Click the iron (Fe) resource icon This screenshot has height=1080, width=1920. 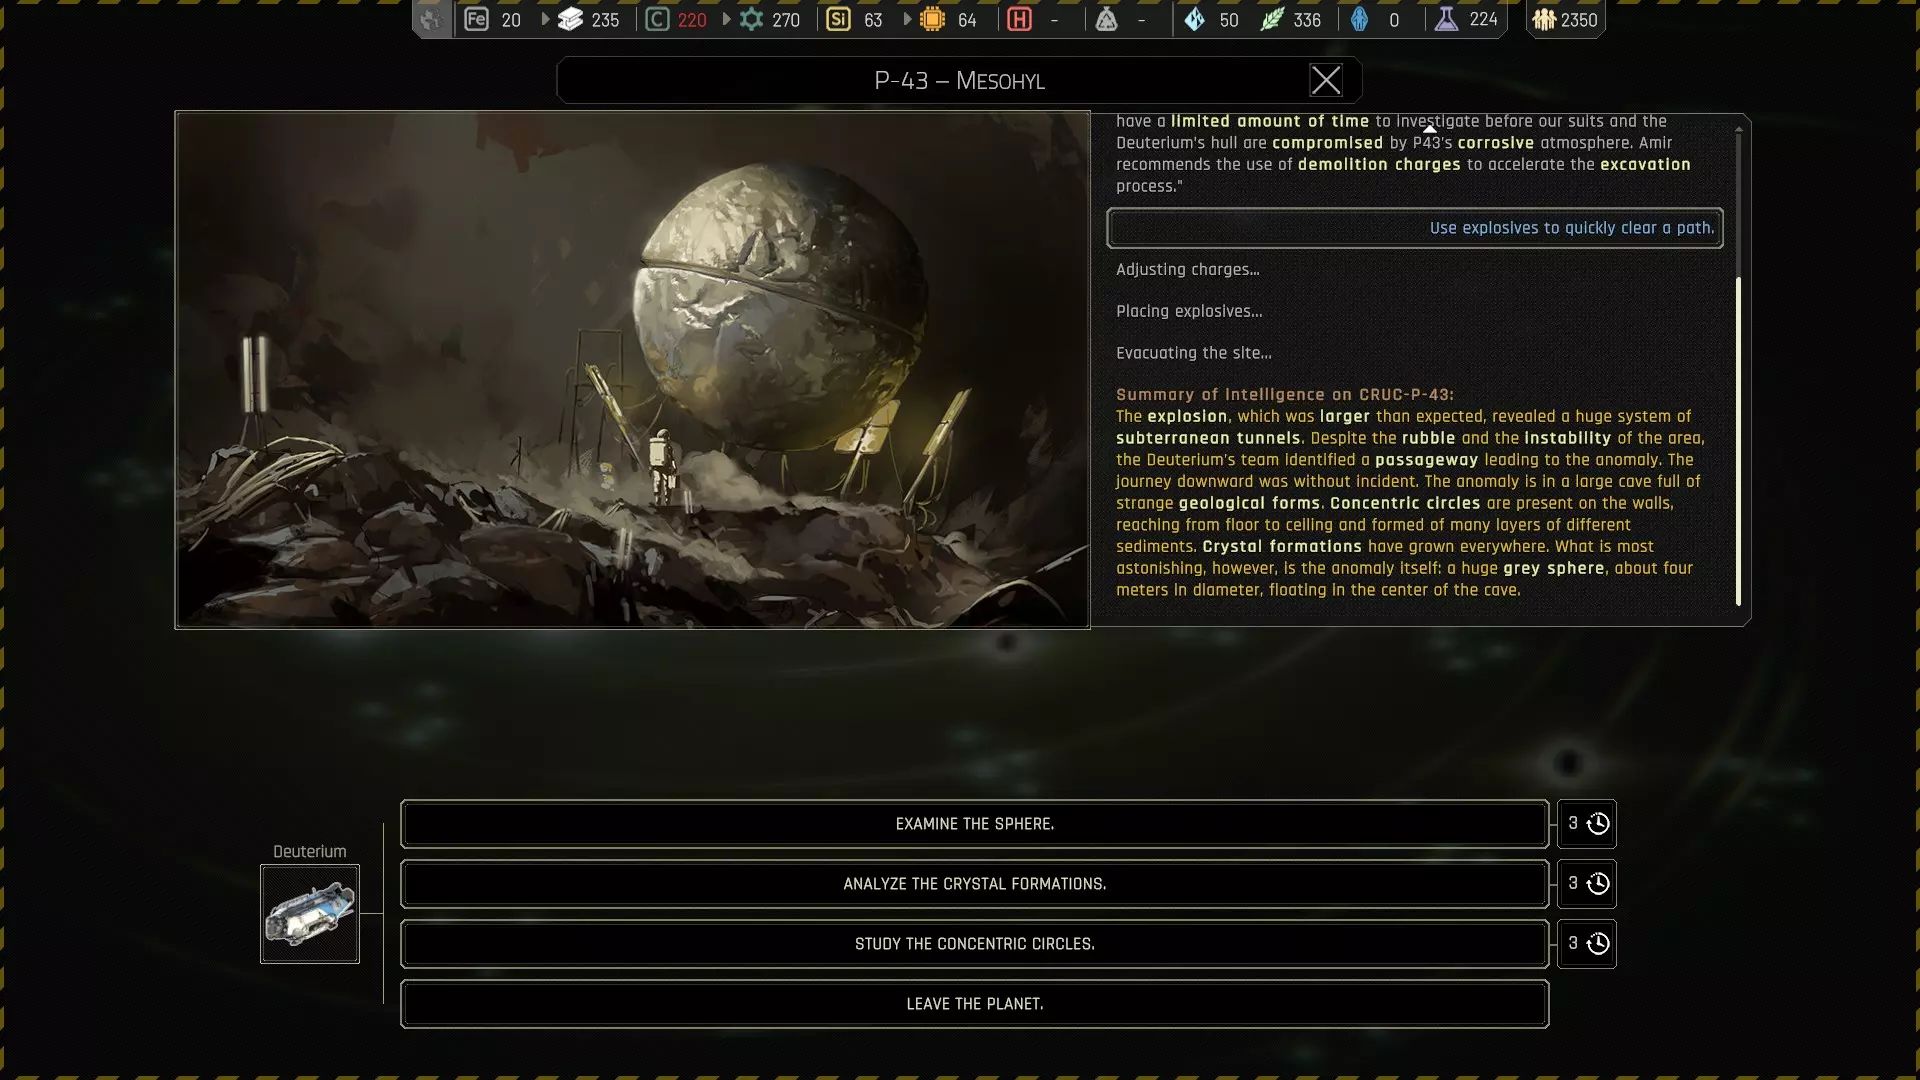point(476,20)
